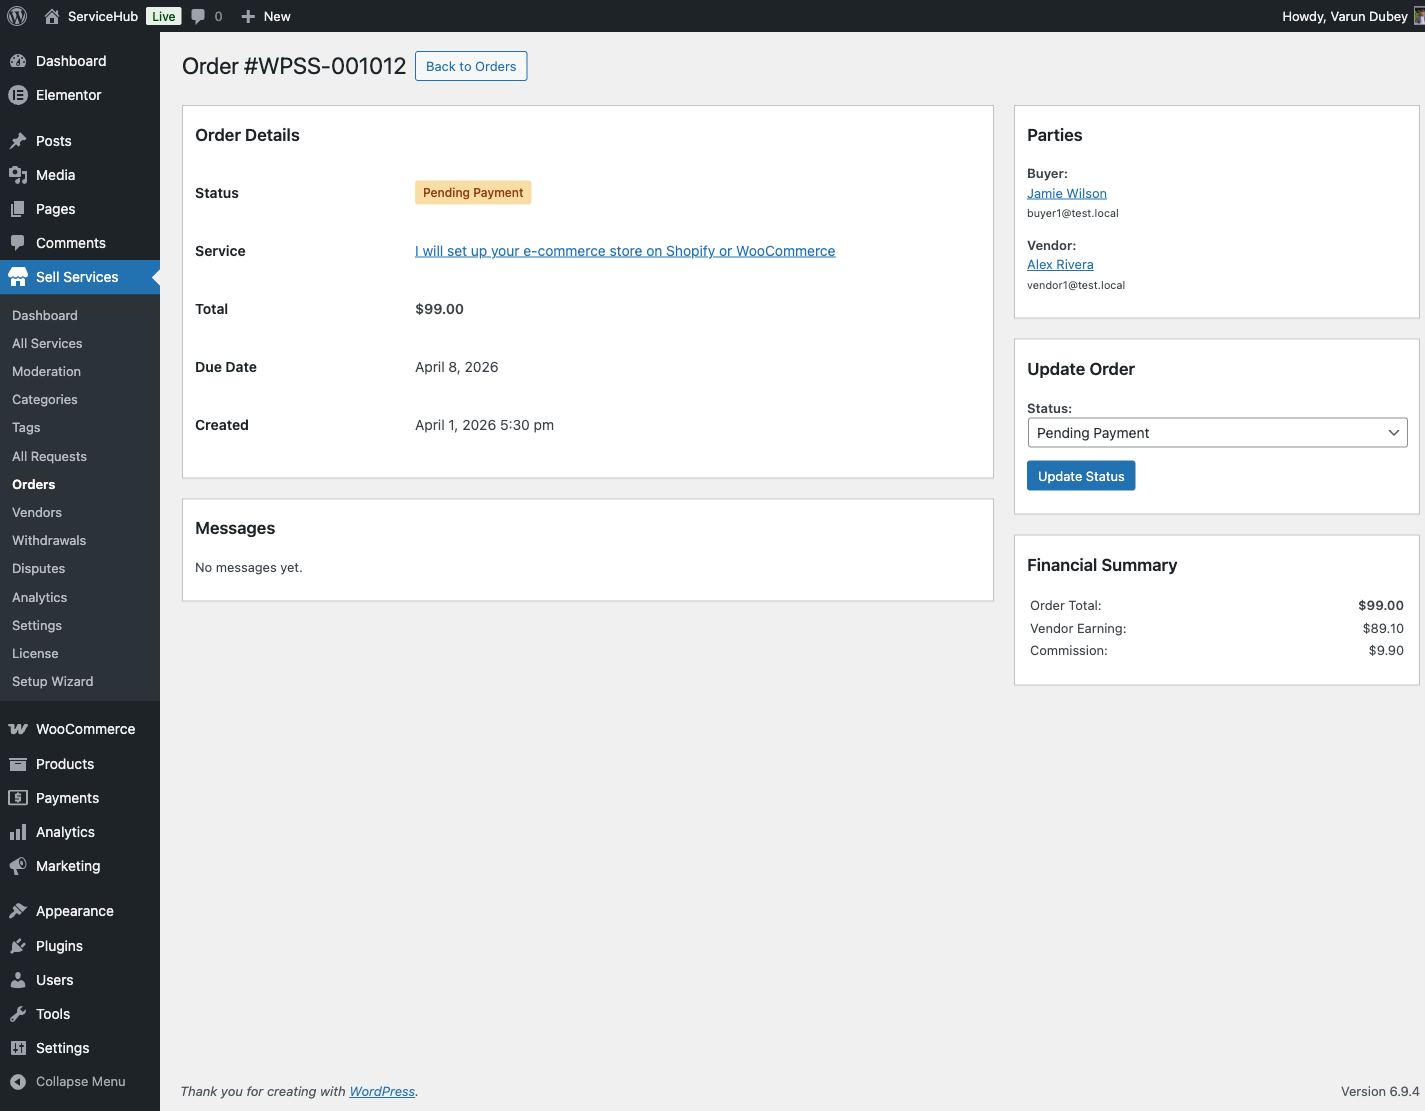Viewport: 1425px width, 1111px height.
Task: Open the New content menu in admin bar
Action: point(266,16)
